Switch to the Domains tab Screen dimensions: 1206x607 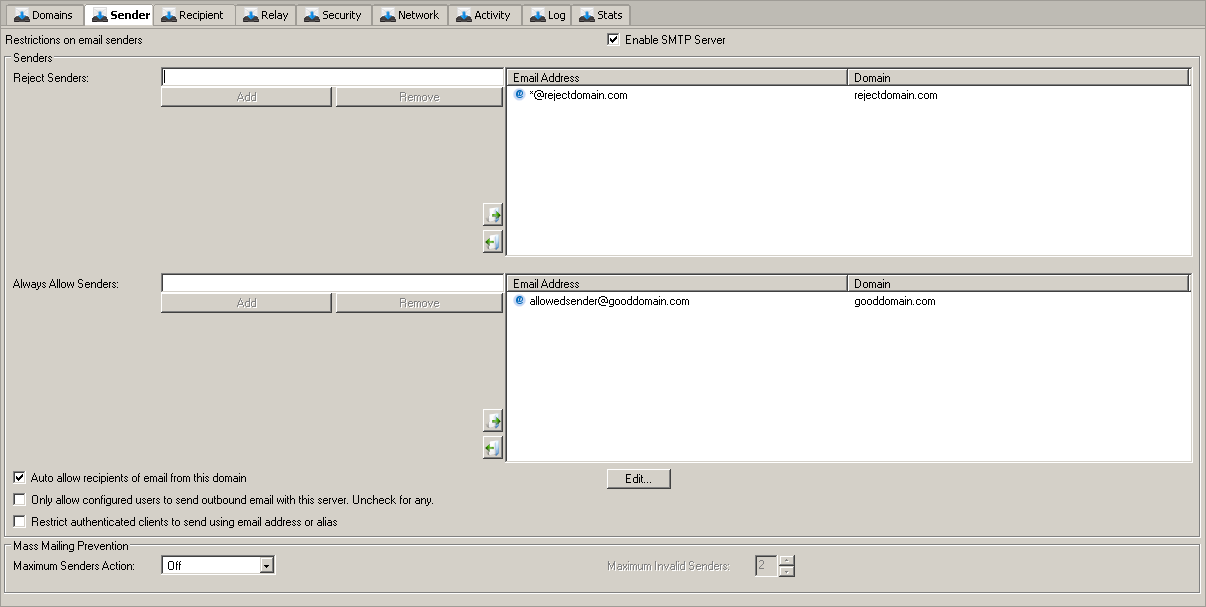tap(44, 15)
